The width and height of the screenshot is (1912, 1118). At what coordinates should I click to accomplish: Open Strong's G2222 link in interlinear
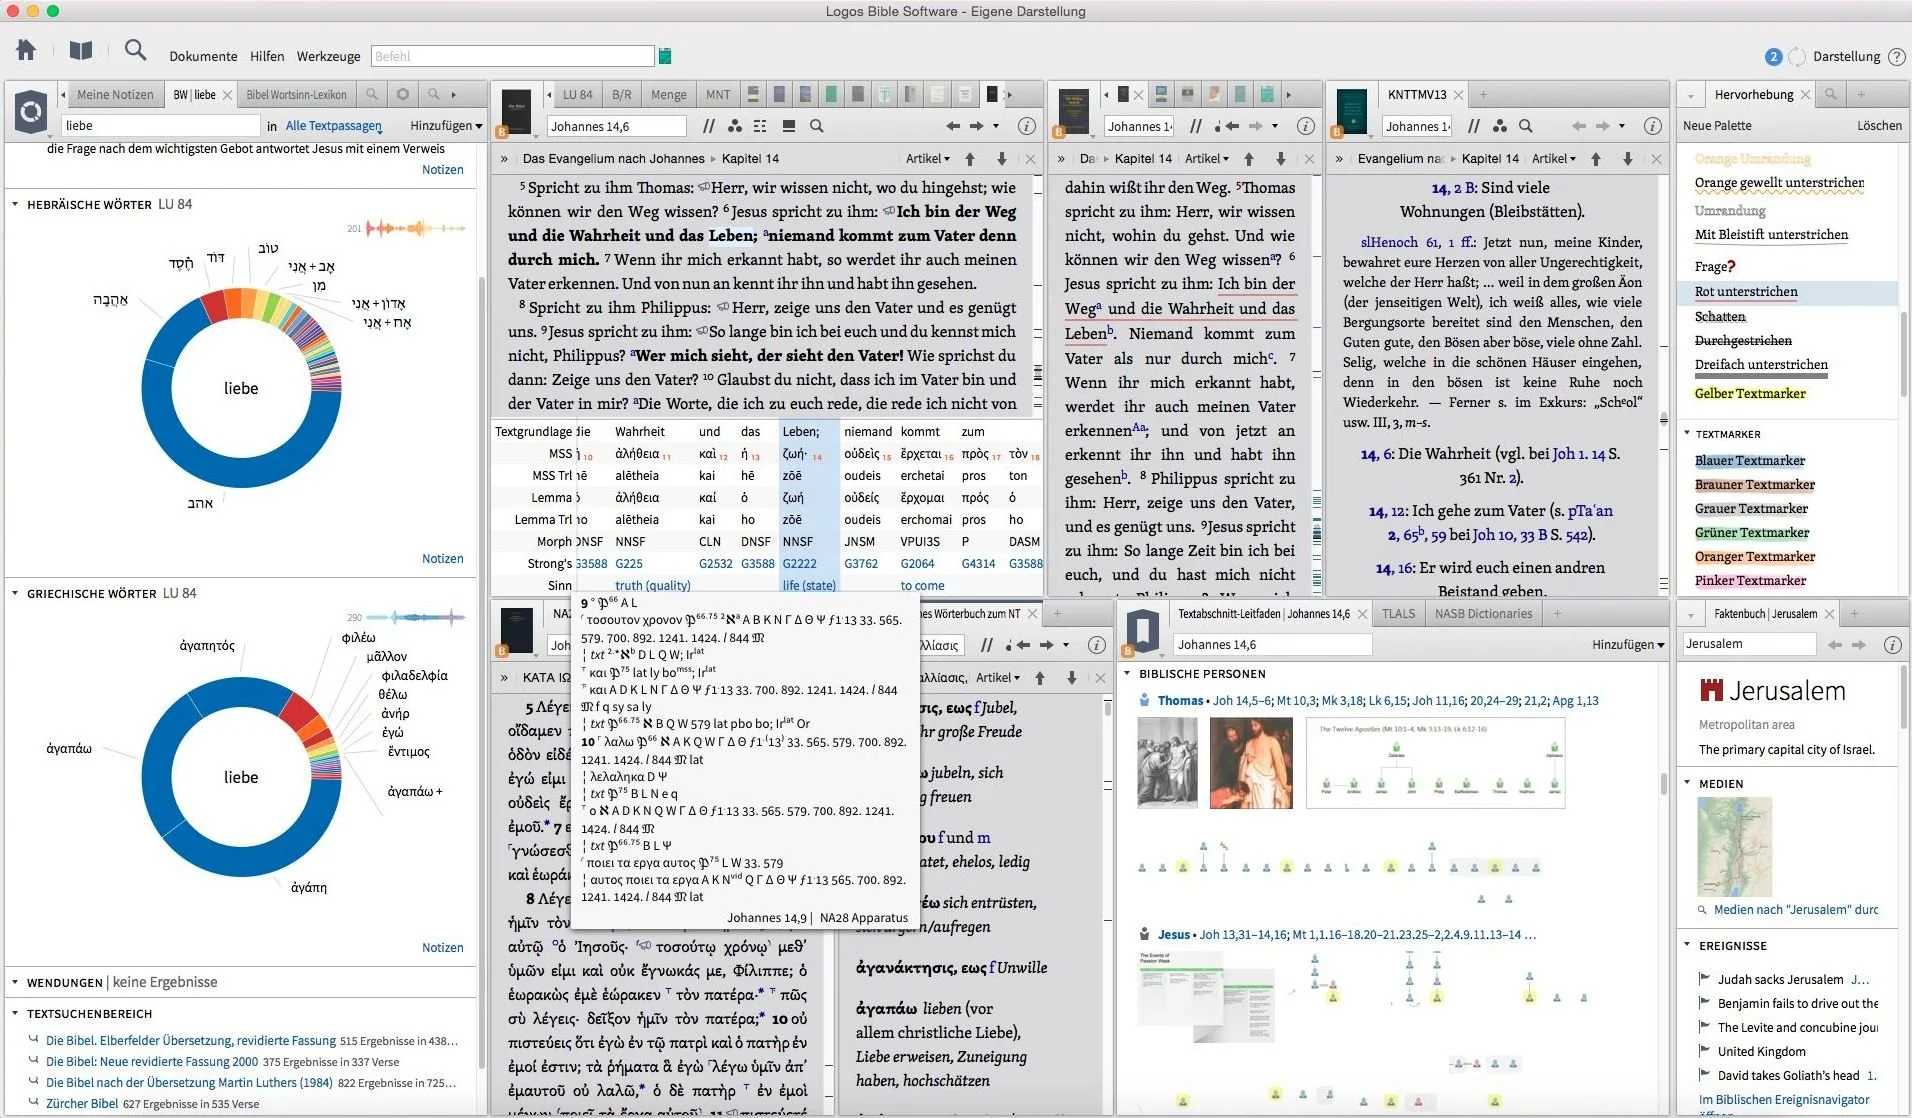point(799,564)
